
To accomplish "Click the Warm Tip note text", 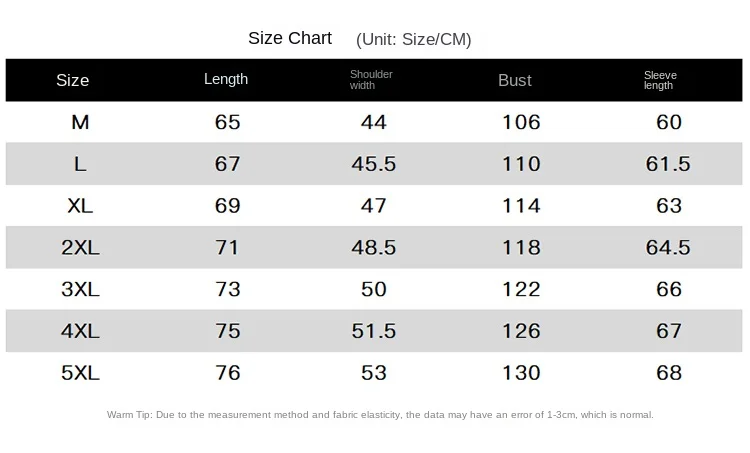I will click(380, 415).
